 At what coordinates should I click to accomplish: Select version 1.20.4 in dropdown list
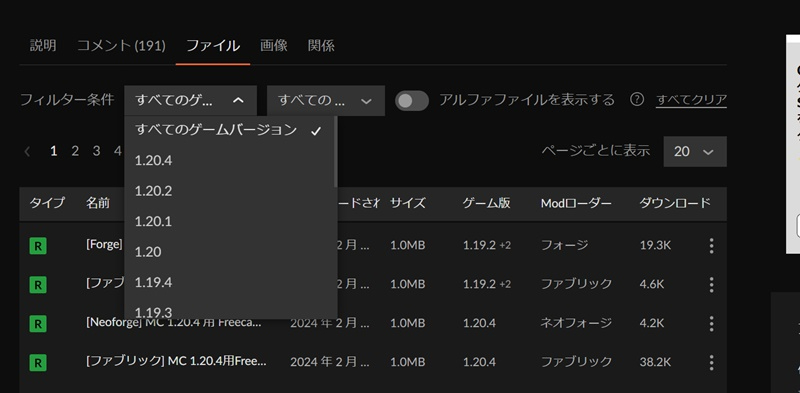point(229,161)
